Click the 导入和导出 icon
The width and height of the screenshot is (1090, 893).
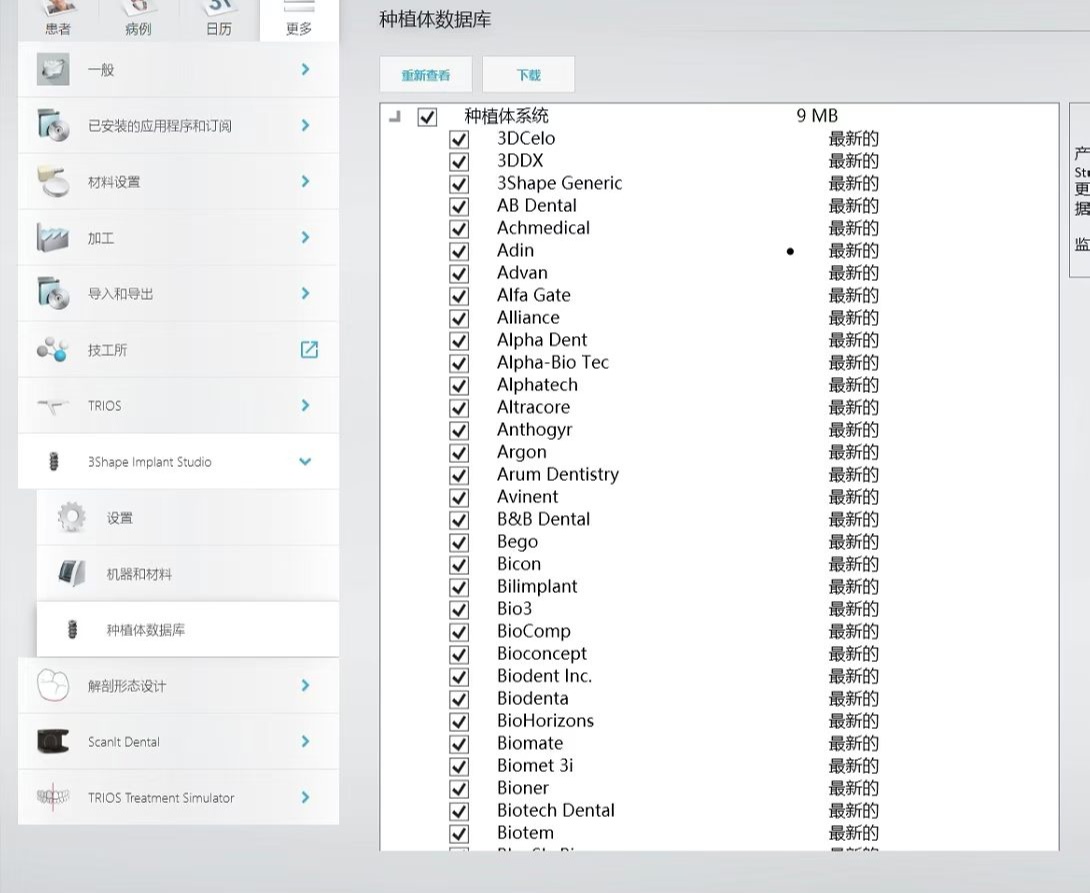54,293
